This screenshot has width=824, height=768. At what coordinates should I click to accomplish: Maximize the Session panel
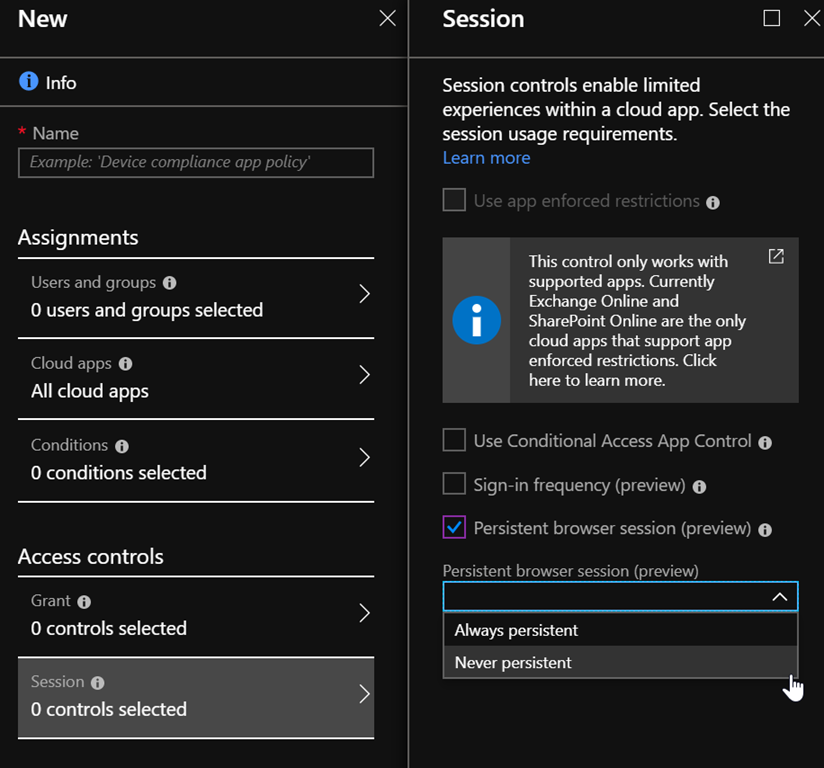(x=771, y=18)
